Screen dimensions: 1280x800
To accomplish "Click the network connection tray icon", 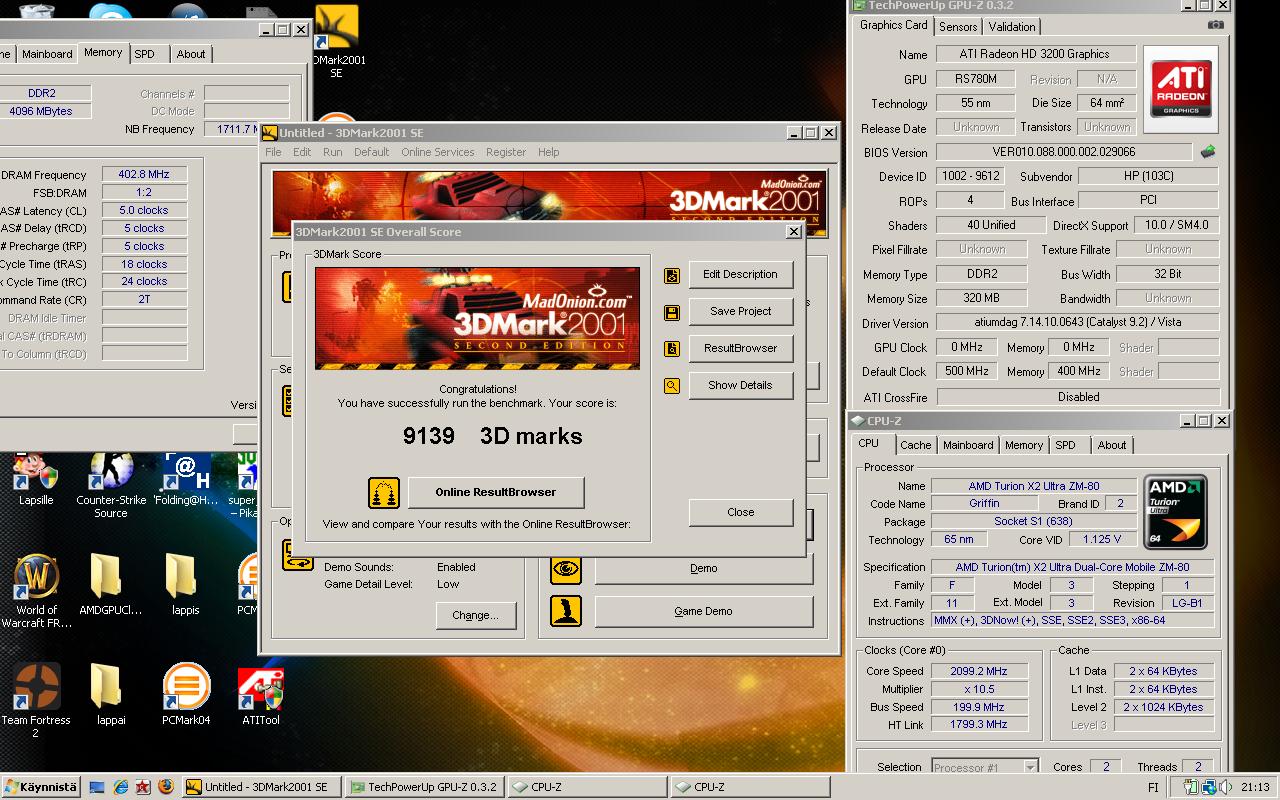I will [1208, 787].
